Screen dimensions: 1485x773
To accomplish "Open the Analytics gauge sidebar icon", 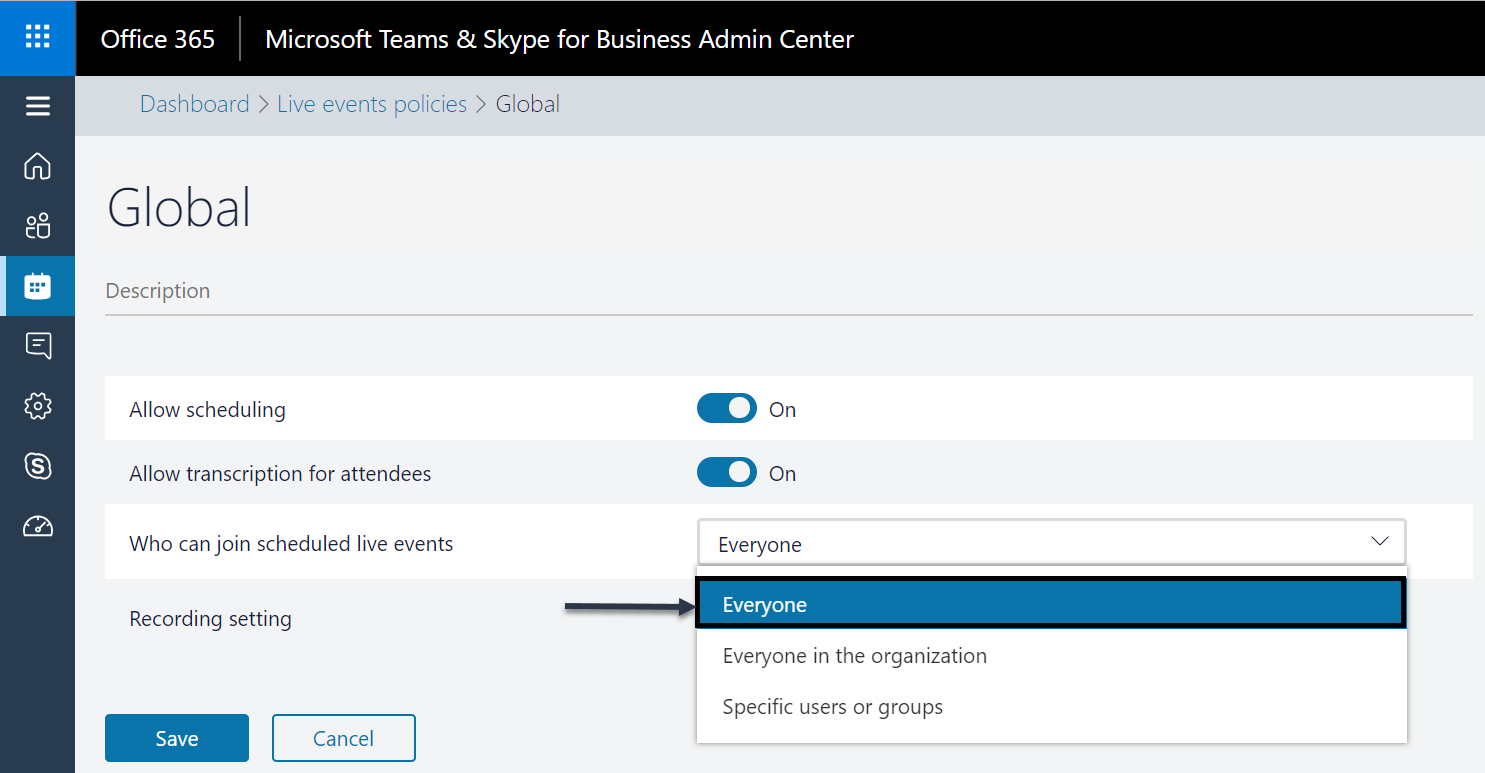I will pyautogui.click(x=37, y=526).
